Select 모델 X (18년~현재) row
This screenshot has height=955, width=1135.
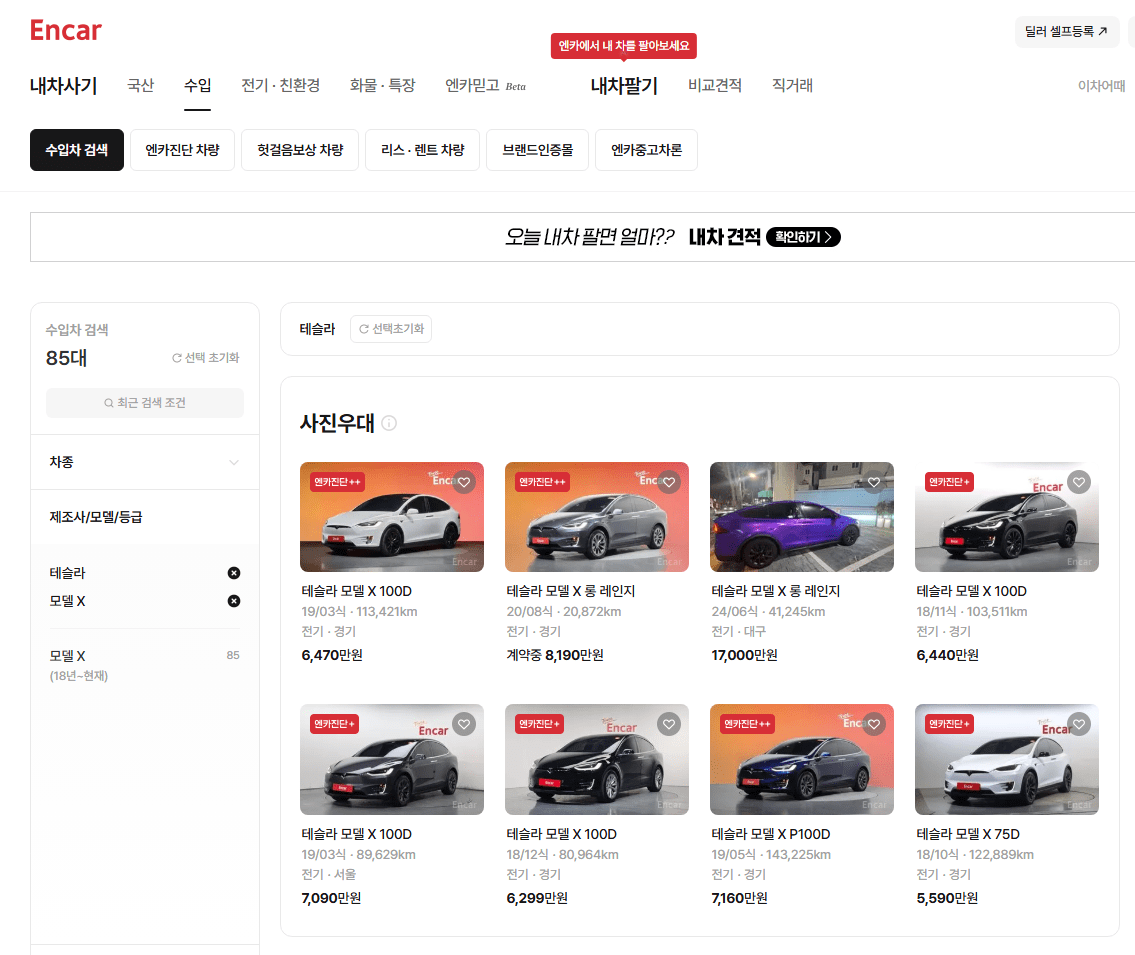145,665
